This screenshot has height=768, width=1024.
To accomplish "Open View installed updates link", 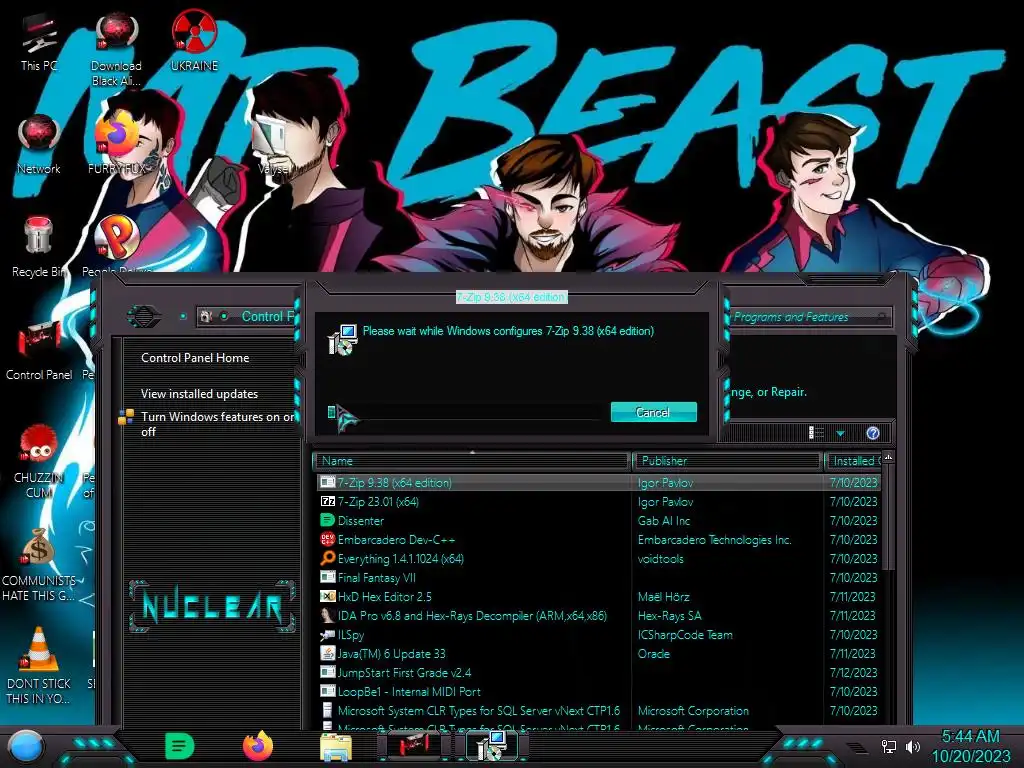I will point(199,394).
